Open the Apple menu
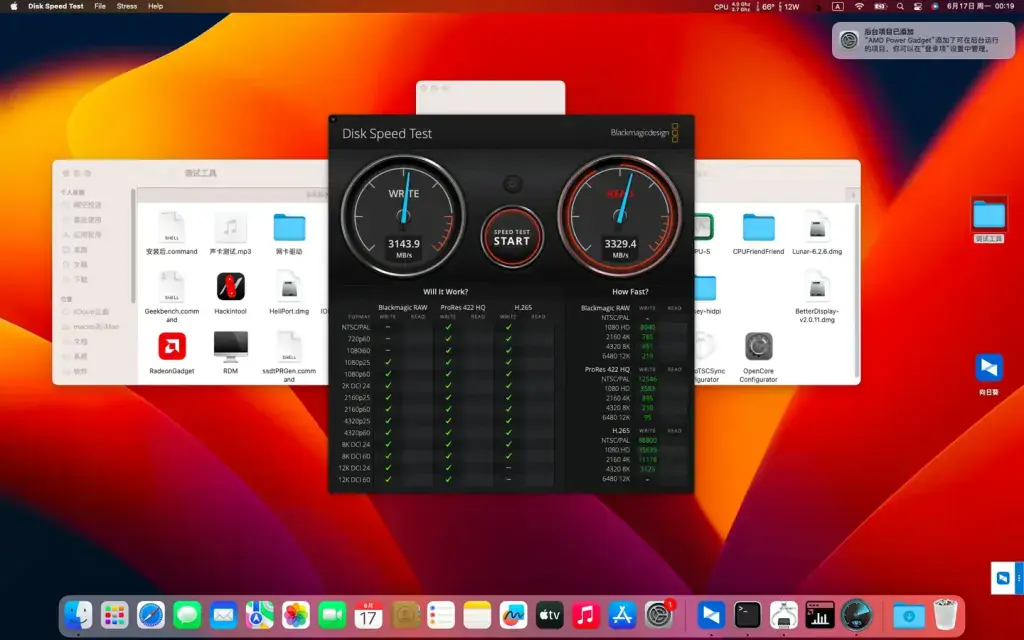 click(x=14, y=7)
